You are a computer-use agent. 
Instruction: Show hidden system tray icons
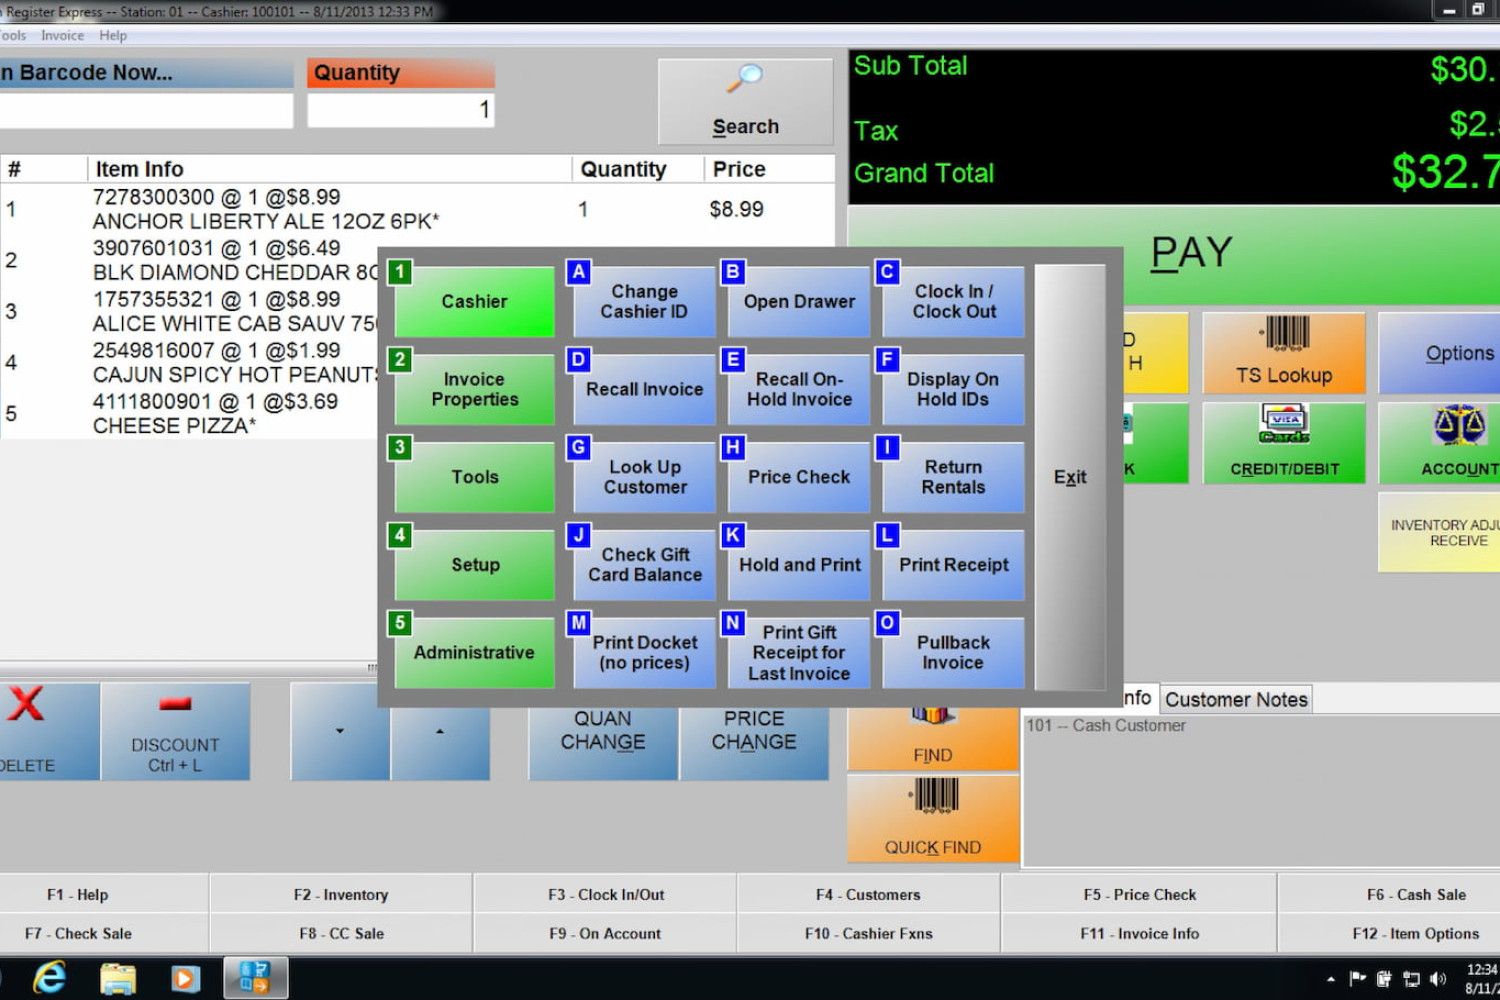click(x=1330, y=979)
